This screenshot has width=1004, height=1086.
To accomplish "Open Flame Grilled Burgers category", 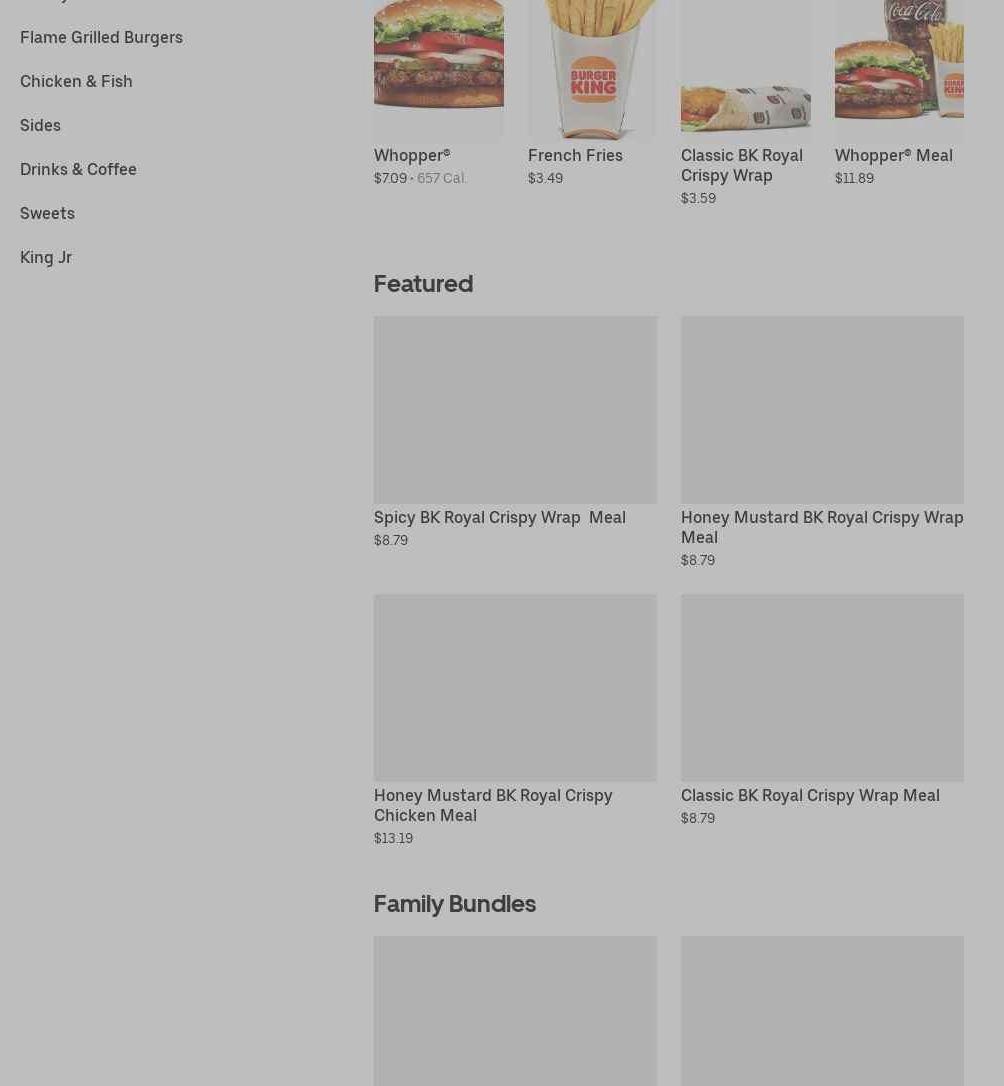I will (x=101, y=37).
